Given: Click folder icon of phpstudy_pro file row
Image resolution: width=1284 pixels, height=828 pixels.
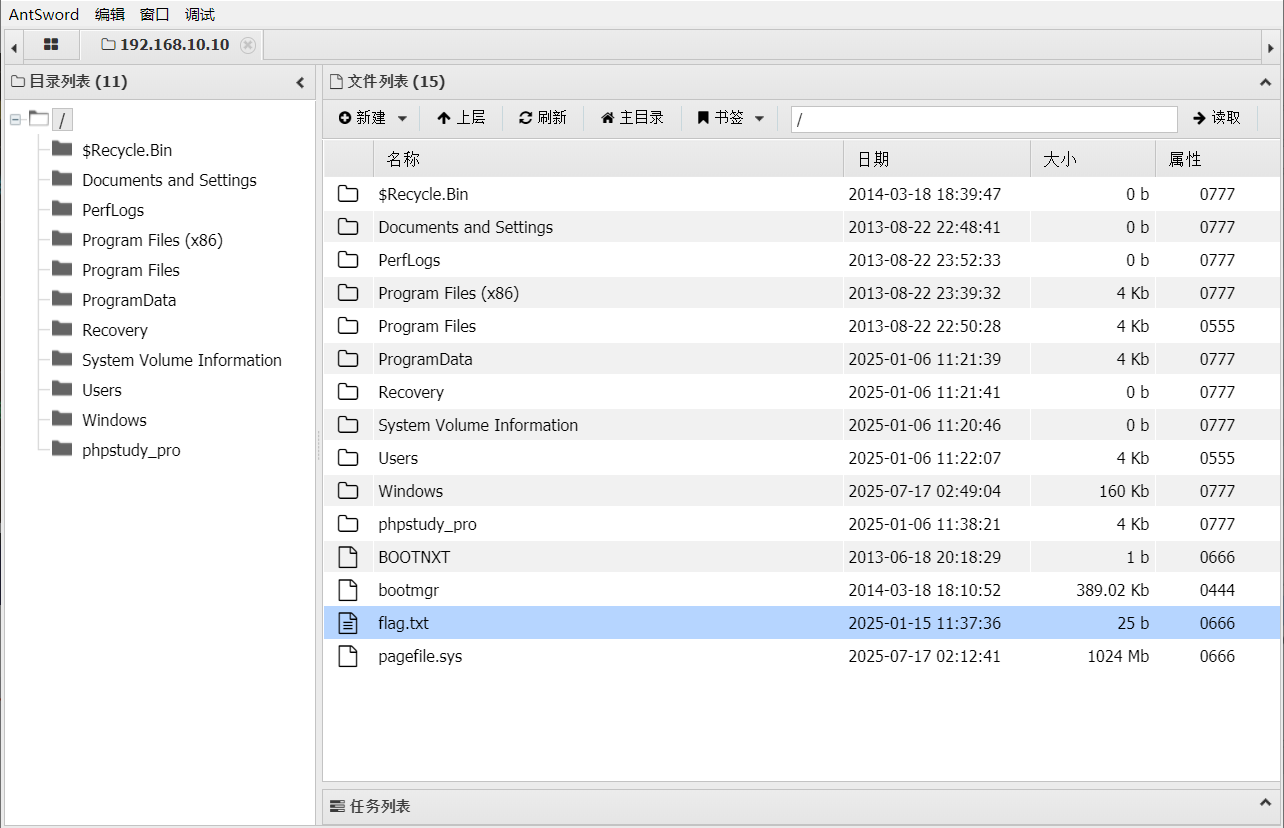Looking at the screenshot, I should [348, 524].
